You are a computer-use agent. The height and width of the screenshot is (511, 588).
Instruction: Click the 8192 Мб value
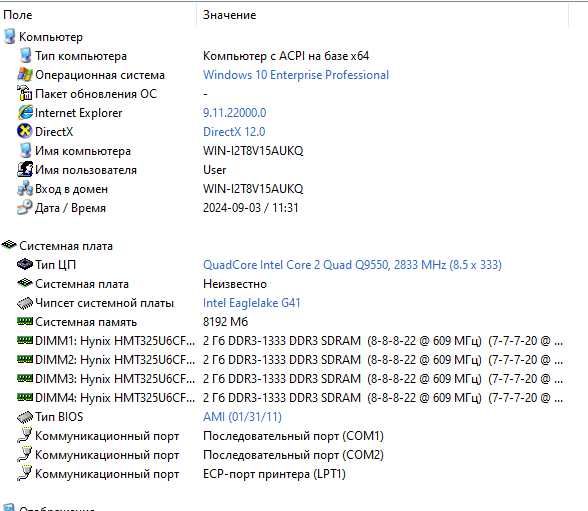tap(225, 322)
